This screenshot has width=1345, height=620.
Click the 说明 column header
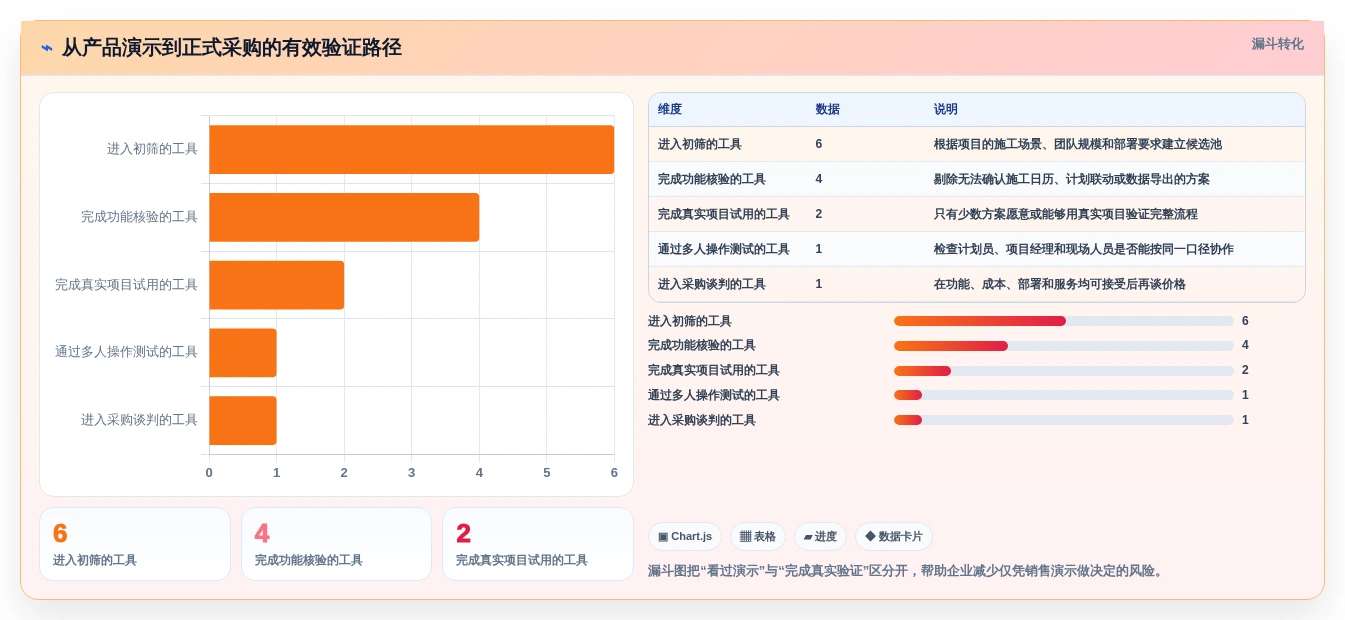[946, 109]
